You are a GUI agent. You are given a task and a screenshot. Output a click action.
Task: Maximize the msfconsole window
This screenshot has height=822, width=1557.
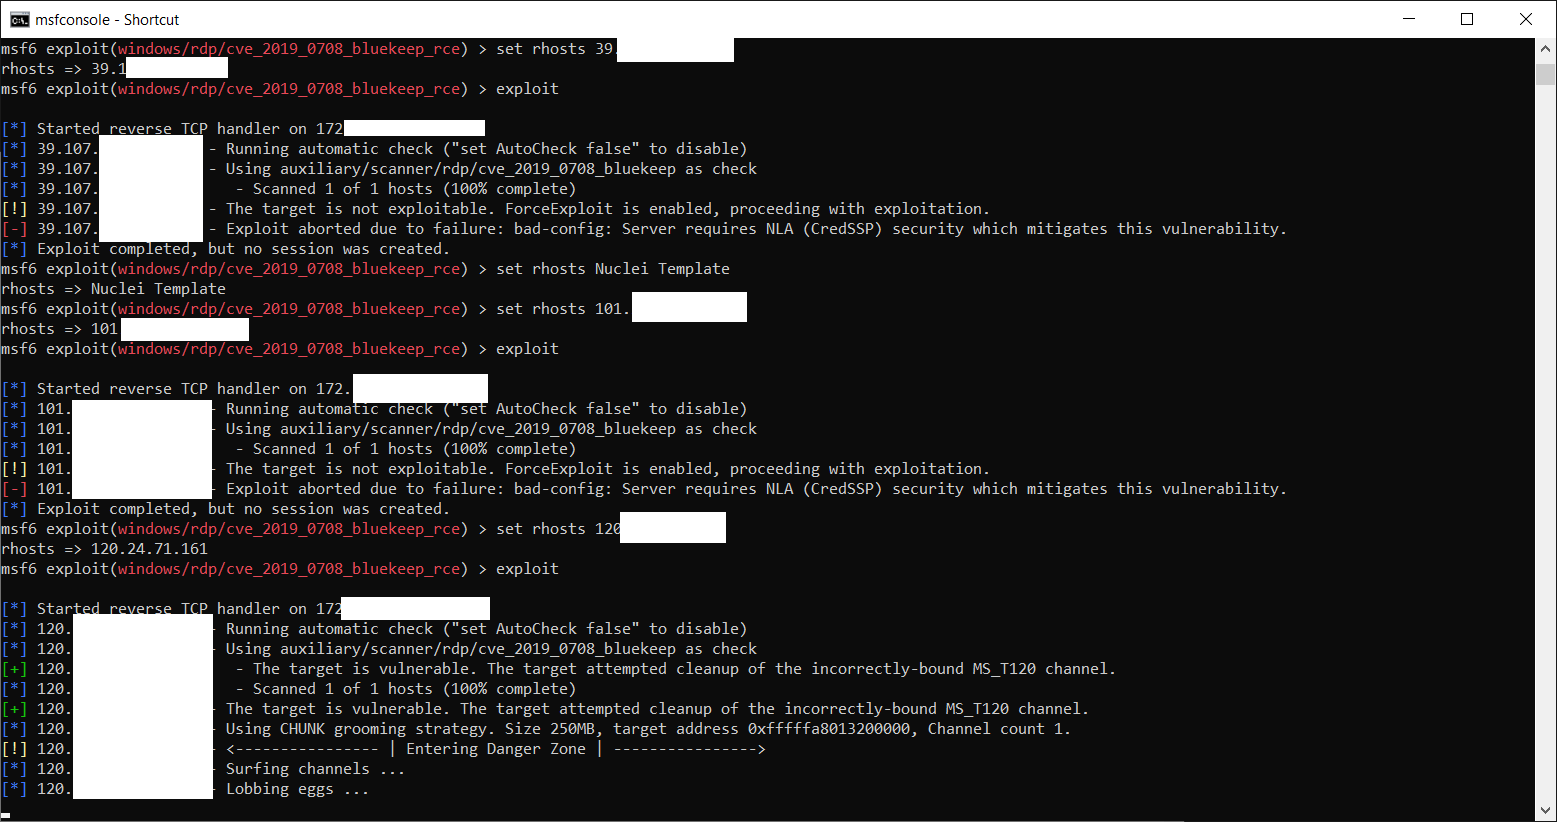point(1467,19)
